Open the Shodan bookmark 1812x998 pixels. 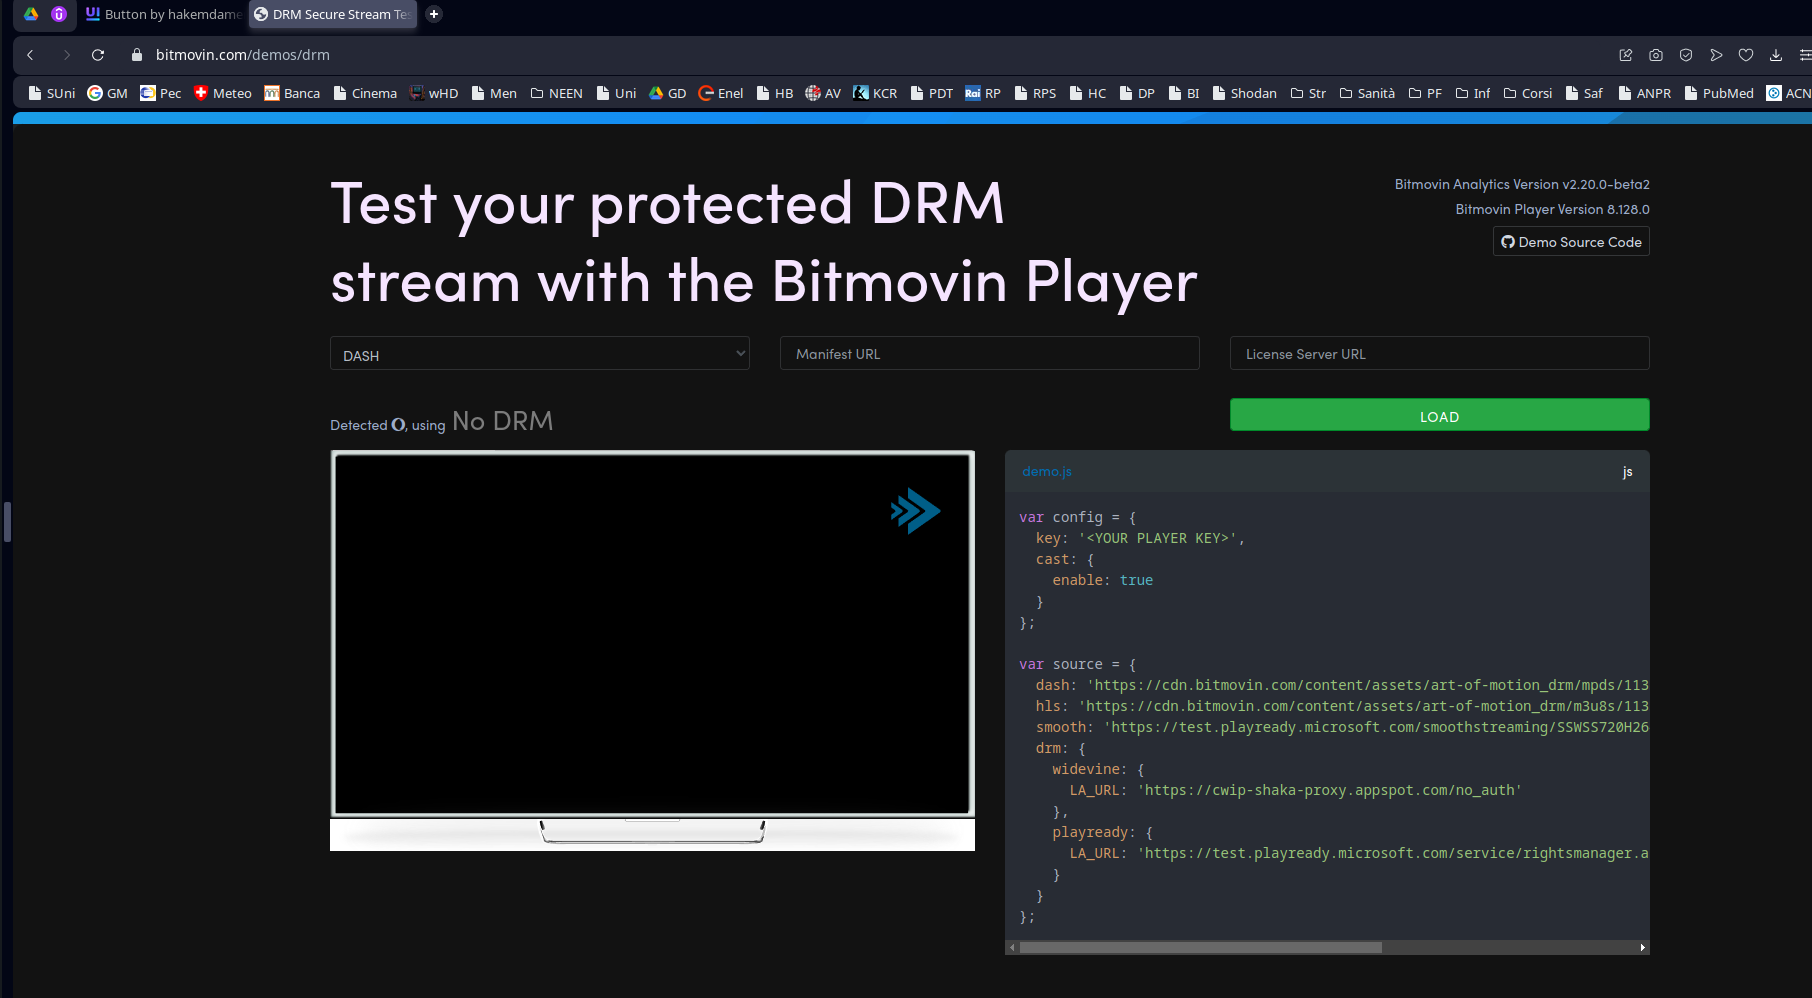point(1245,93)
